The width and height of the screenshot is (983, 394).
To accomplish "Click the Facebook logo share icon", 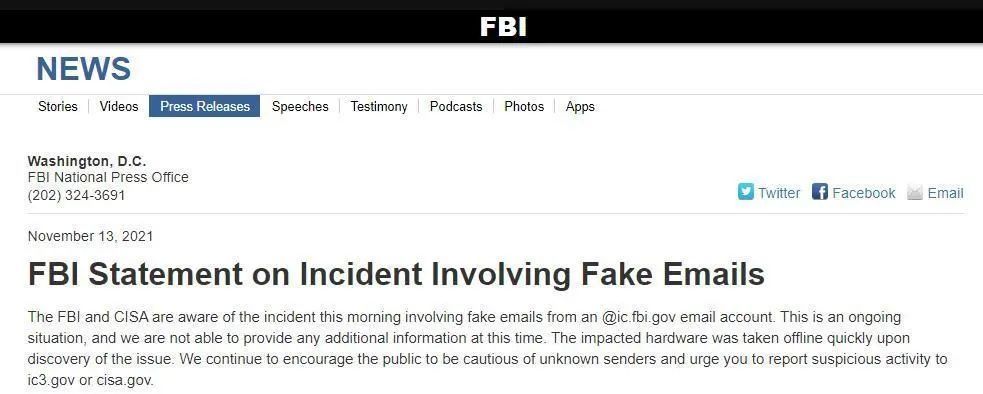I will tap(819, 192).
